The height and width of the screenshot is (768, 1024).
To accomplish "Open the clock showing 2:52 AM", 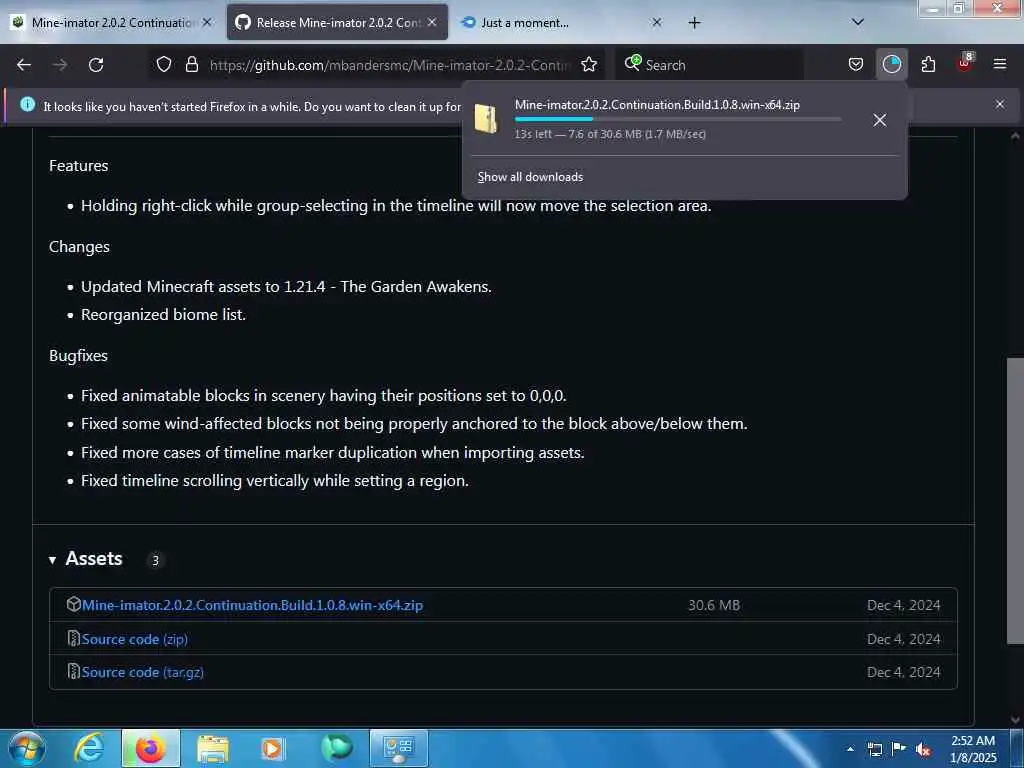I will (x=973, y=749).
